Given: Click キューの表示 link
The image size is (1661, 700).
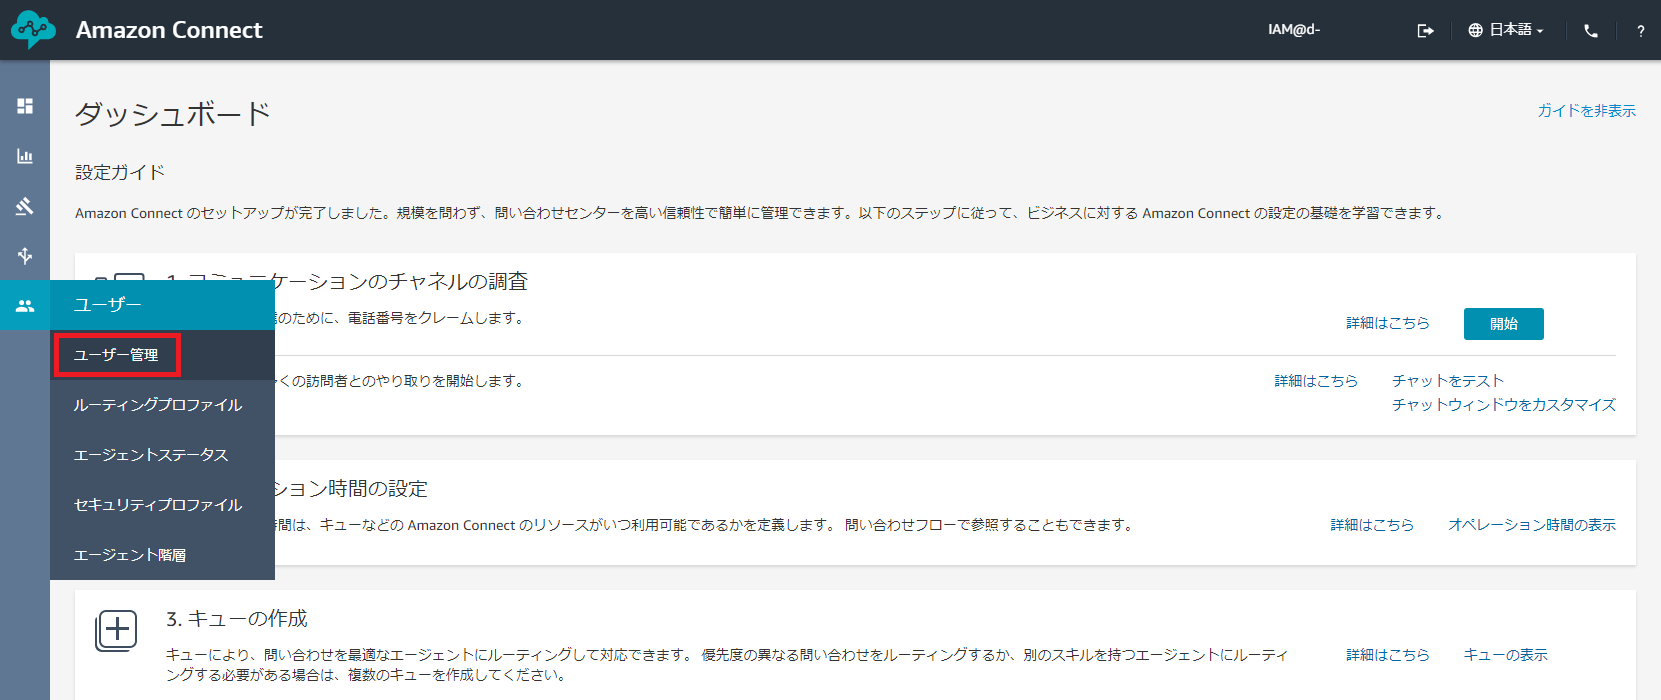Looking at the screenshot, I should [1506, 655].
